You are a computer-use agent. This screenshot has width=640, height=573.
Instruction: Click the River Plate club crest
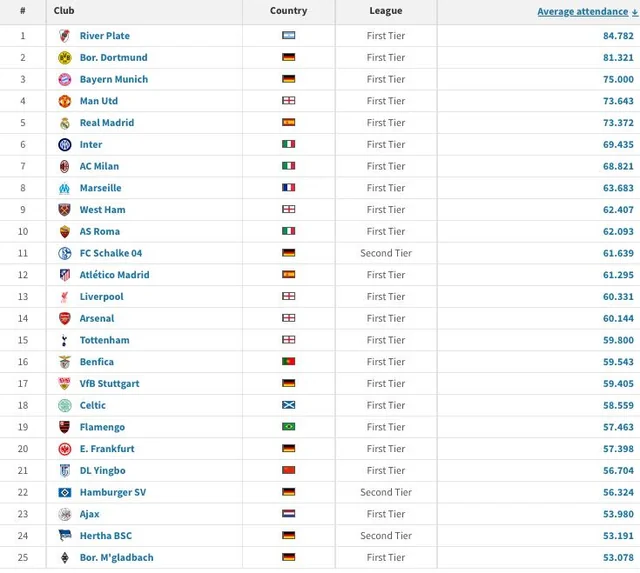pyautogui.click(x=65, y=36)
